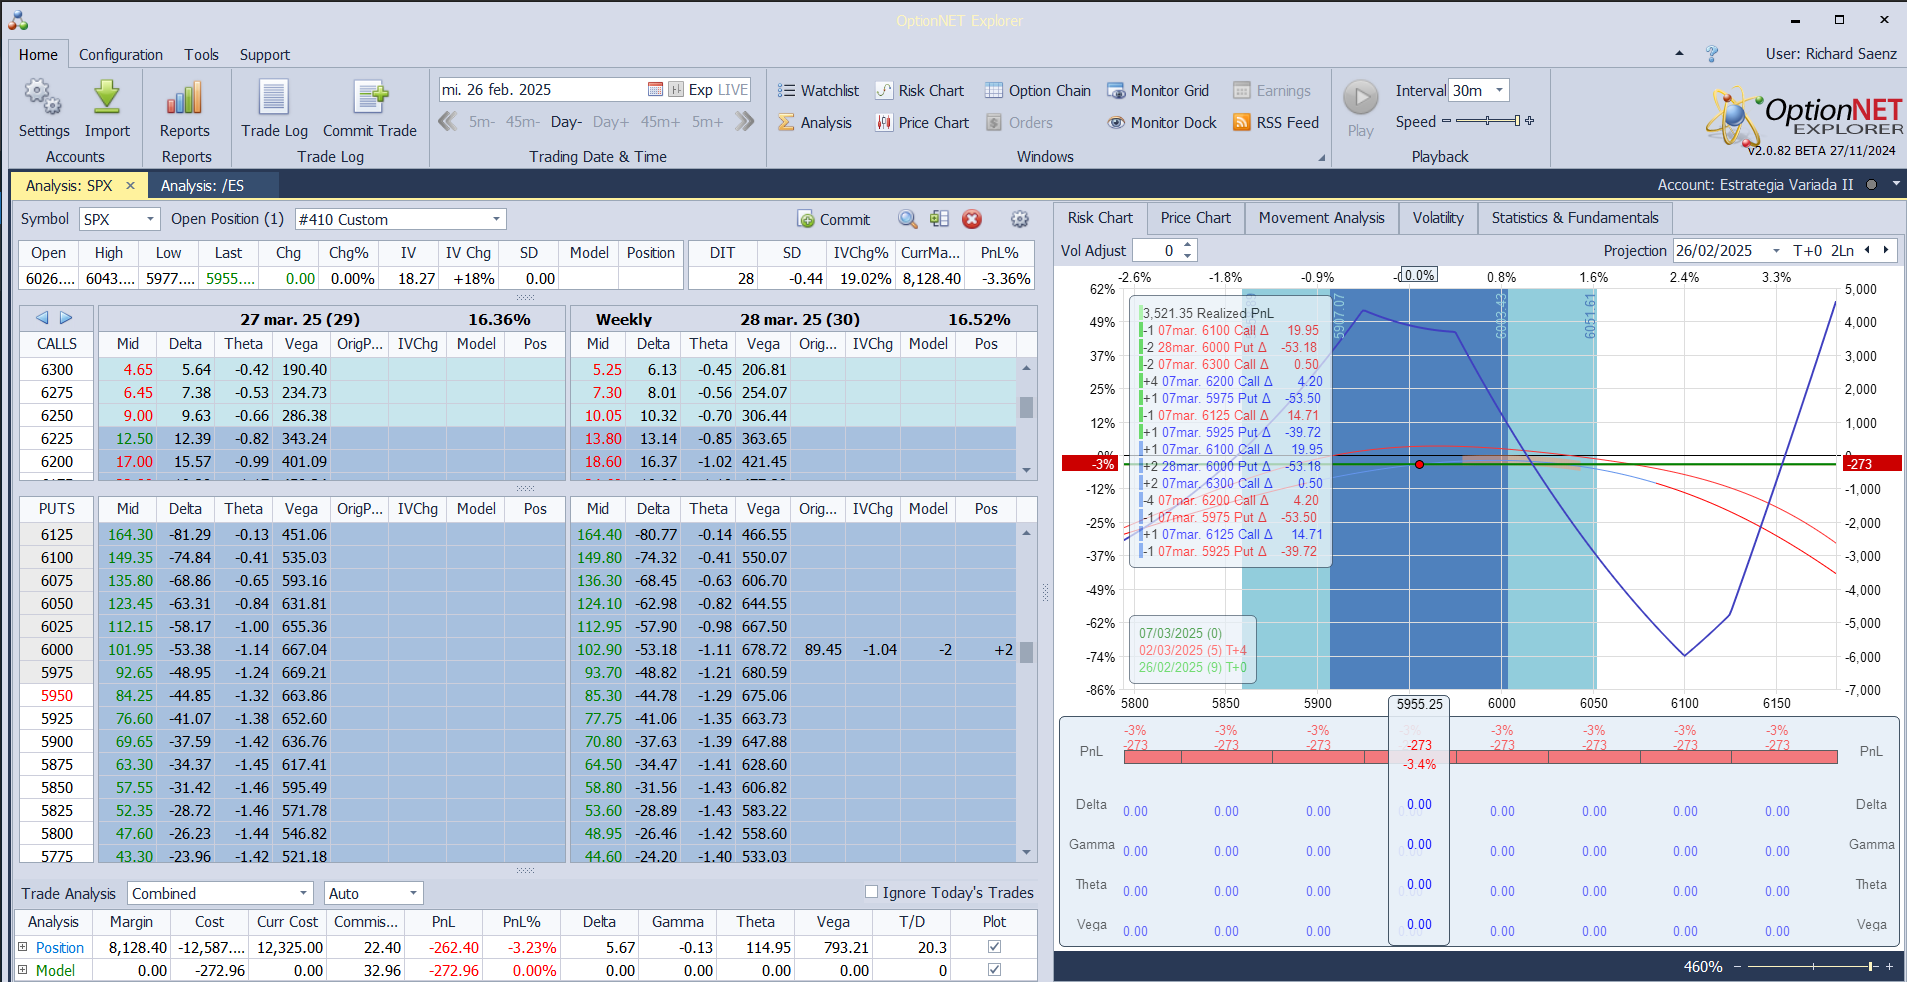Open the Configuration ribbon tab

tap(121, 55)
